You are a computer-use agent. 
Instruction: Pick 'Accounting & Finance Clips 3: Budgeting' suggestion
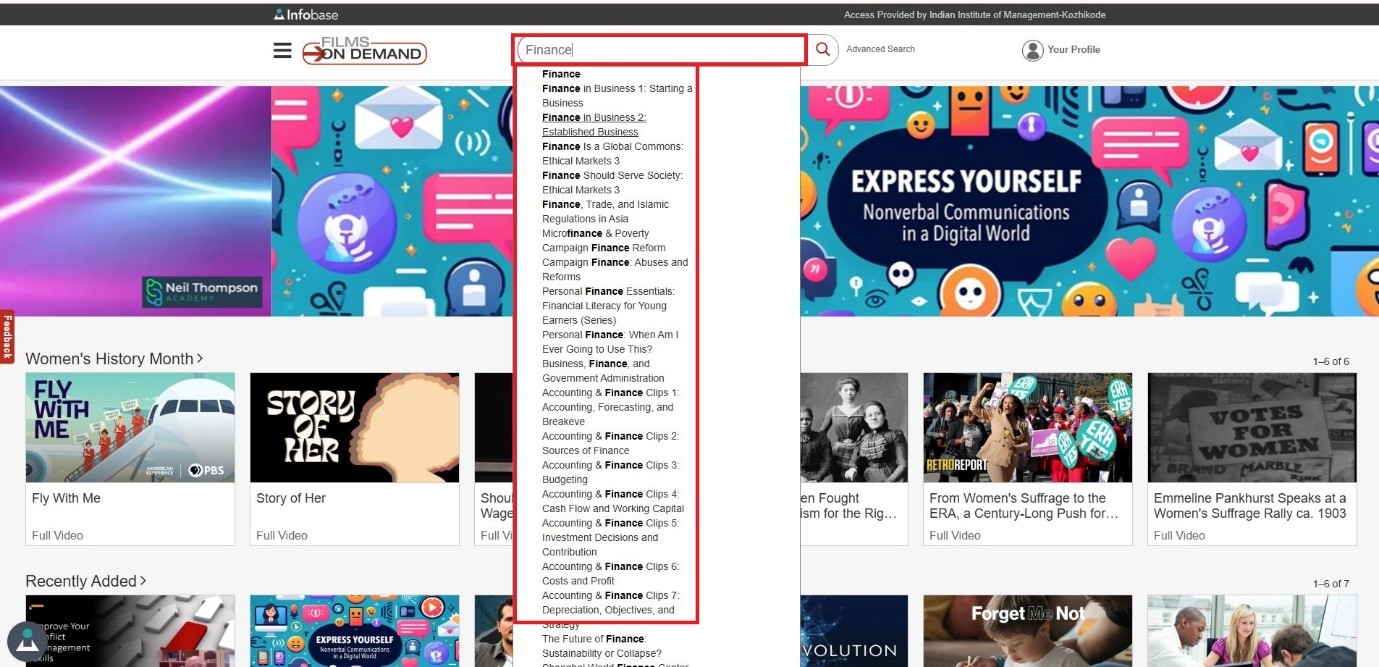click(610, 472)
